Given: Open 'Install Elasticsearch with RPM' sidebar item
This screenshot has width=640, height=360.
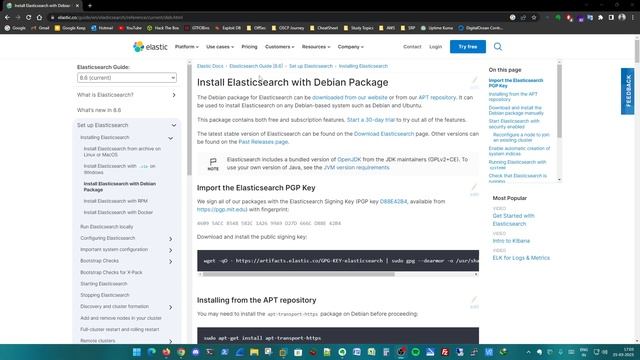Looking at the screenshot, I should click(116, 201).
